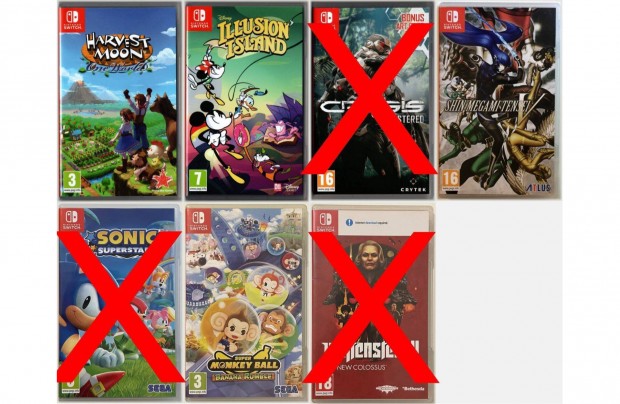Select the Super Monkey Ball Banana Rumble cover
The image size is (620, 404).
(x=246, y=303)
